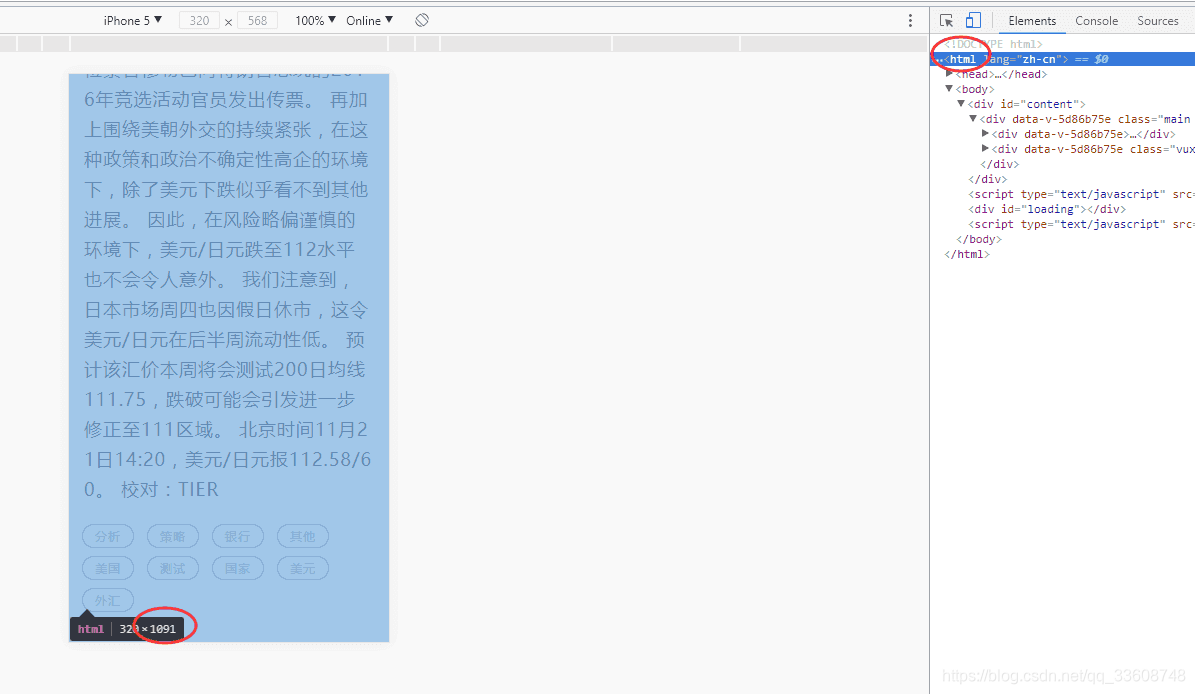1195x694 pixels.
Task: Collapse the body element in the DOM tree
Action: pos(949,88)
